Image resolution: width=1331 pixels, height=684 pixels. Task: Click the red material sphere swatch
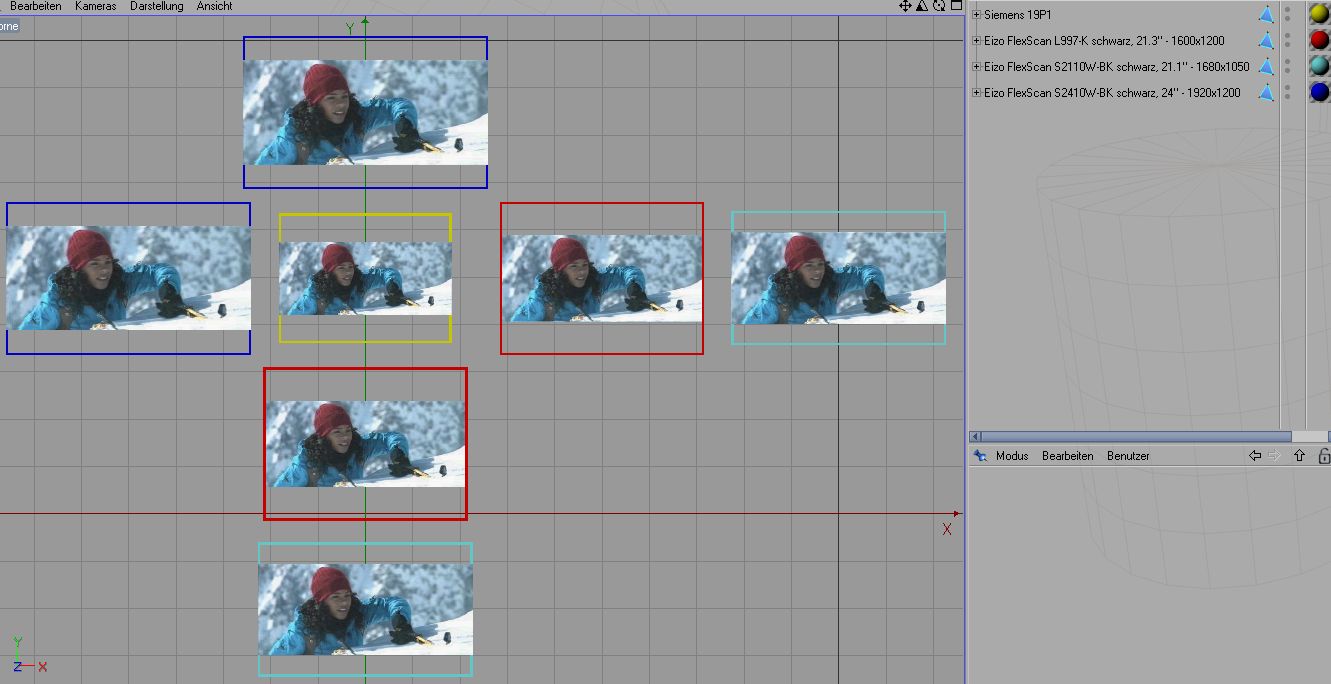[x=1319, y=40]
